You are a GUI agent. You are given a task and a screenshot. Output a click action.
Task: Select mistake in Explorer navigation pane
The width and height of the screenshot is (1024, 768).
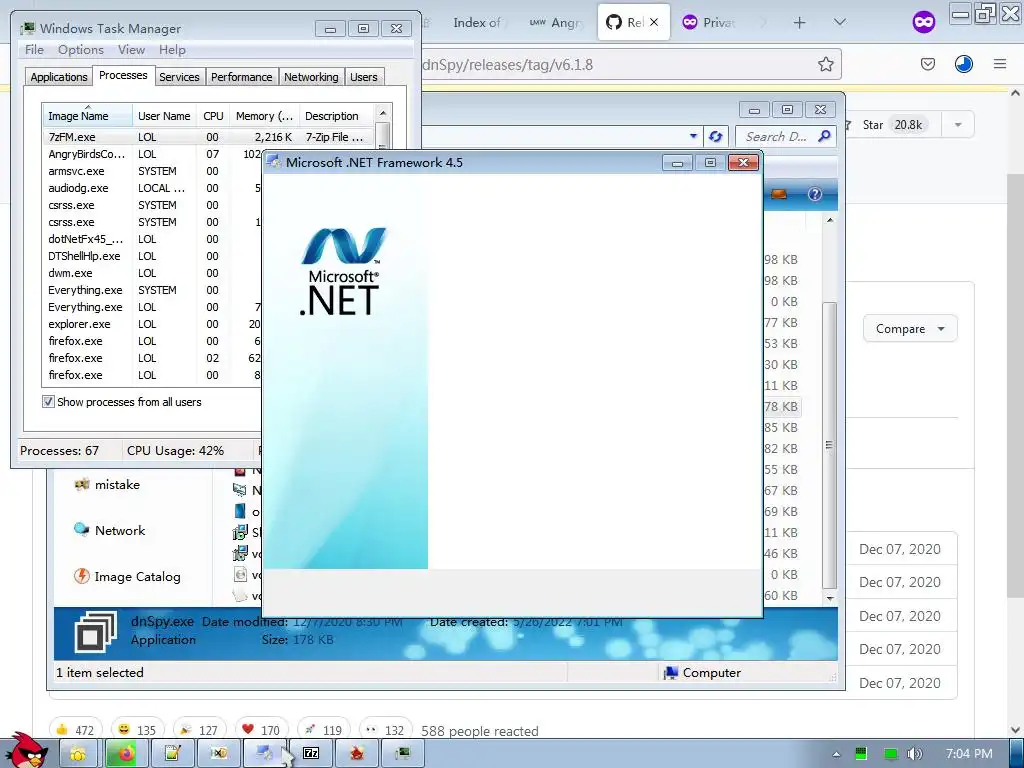[x=108, y=484]
